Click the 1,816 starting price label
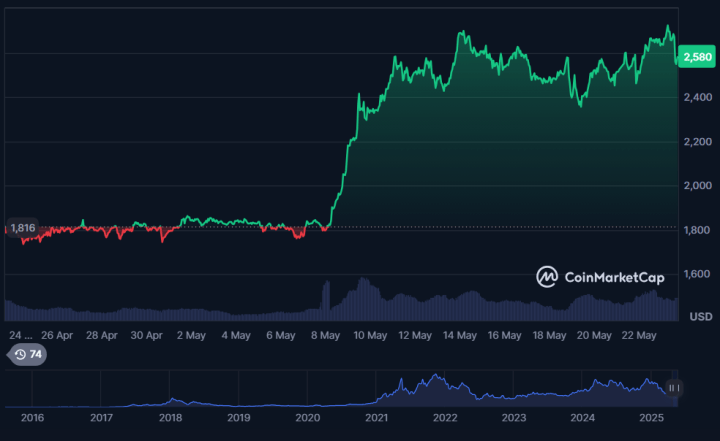This screenshot has width=720, height=441. pyautogui.click(x=22, y=228)
